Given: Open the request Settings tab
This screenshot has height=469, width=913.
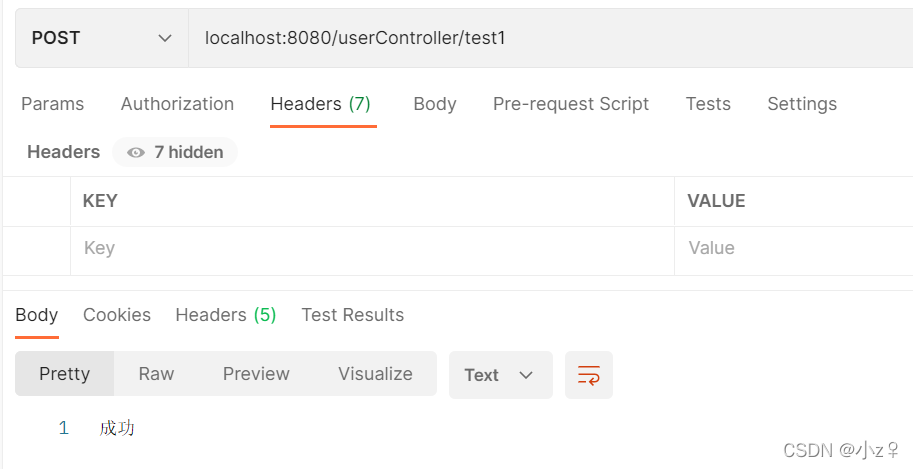Looking at the screenshot, I should coord(802,104).
